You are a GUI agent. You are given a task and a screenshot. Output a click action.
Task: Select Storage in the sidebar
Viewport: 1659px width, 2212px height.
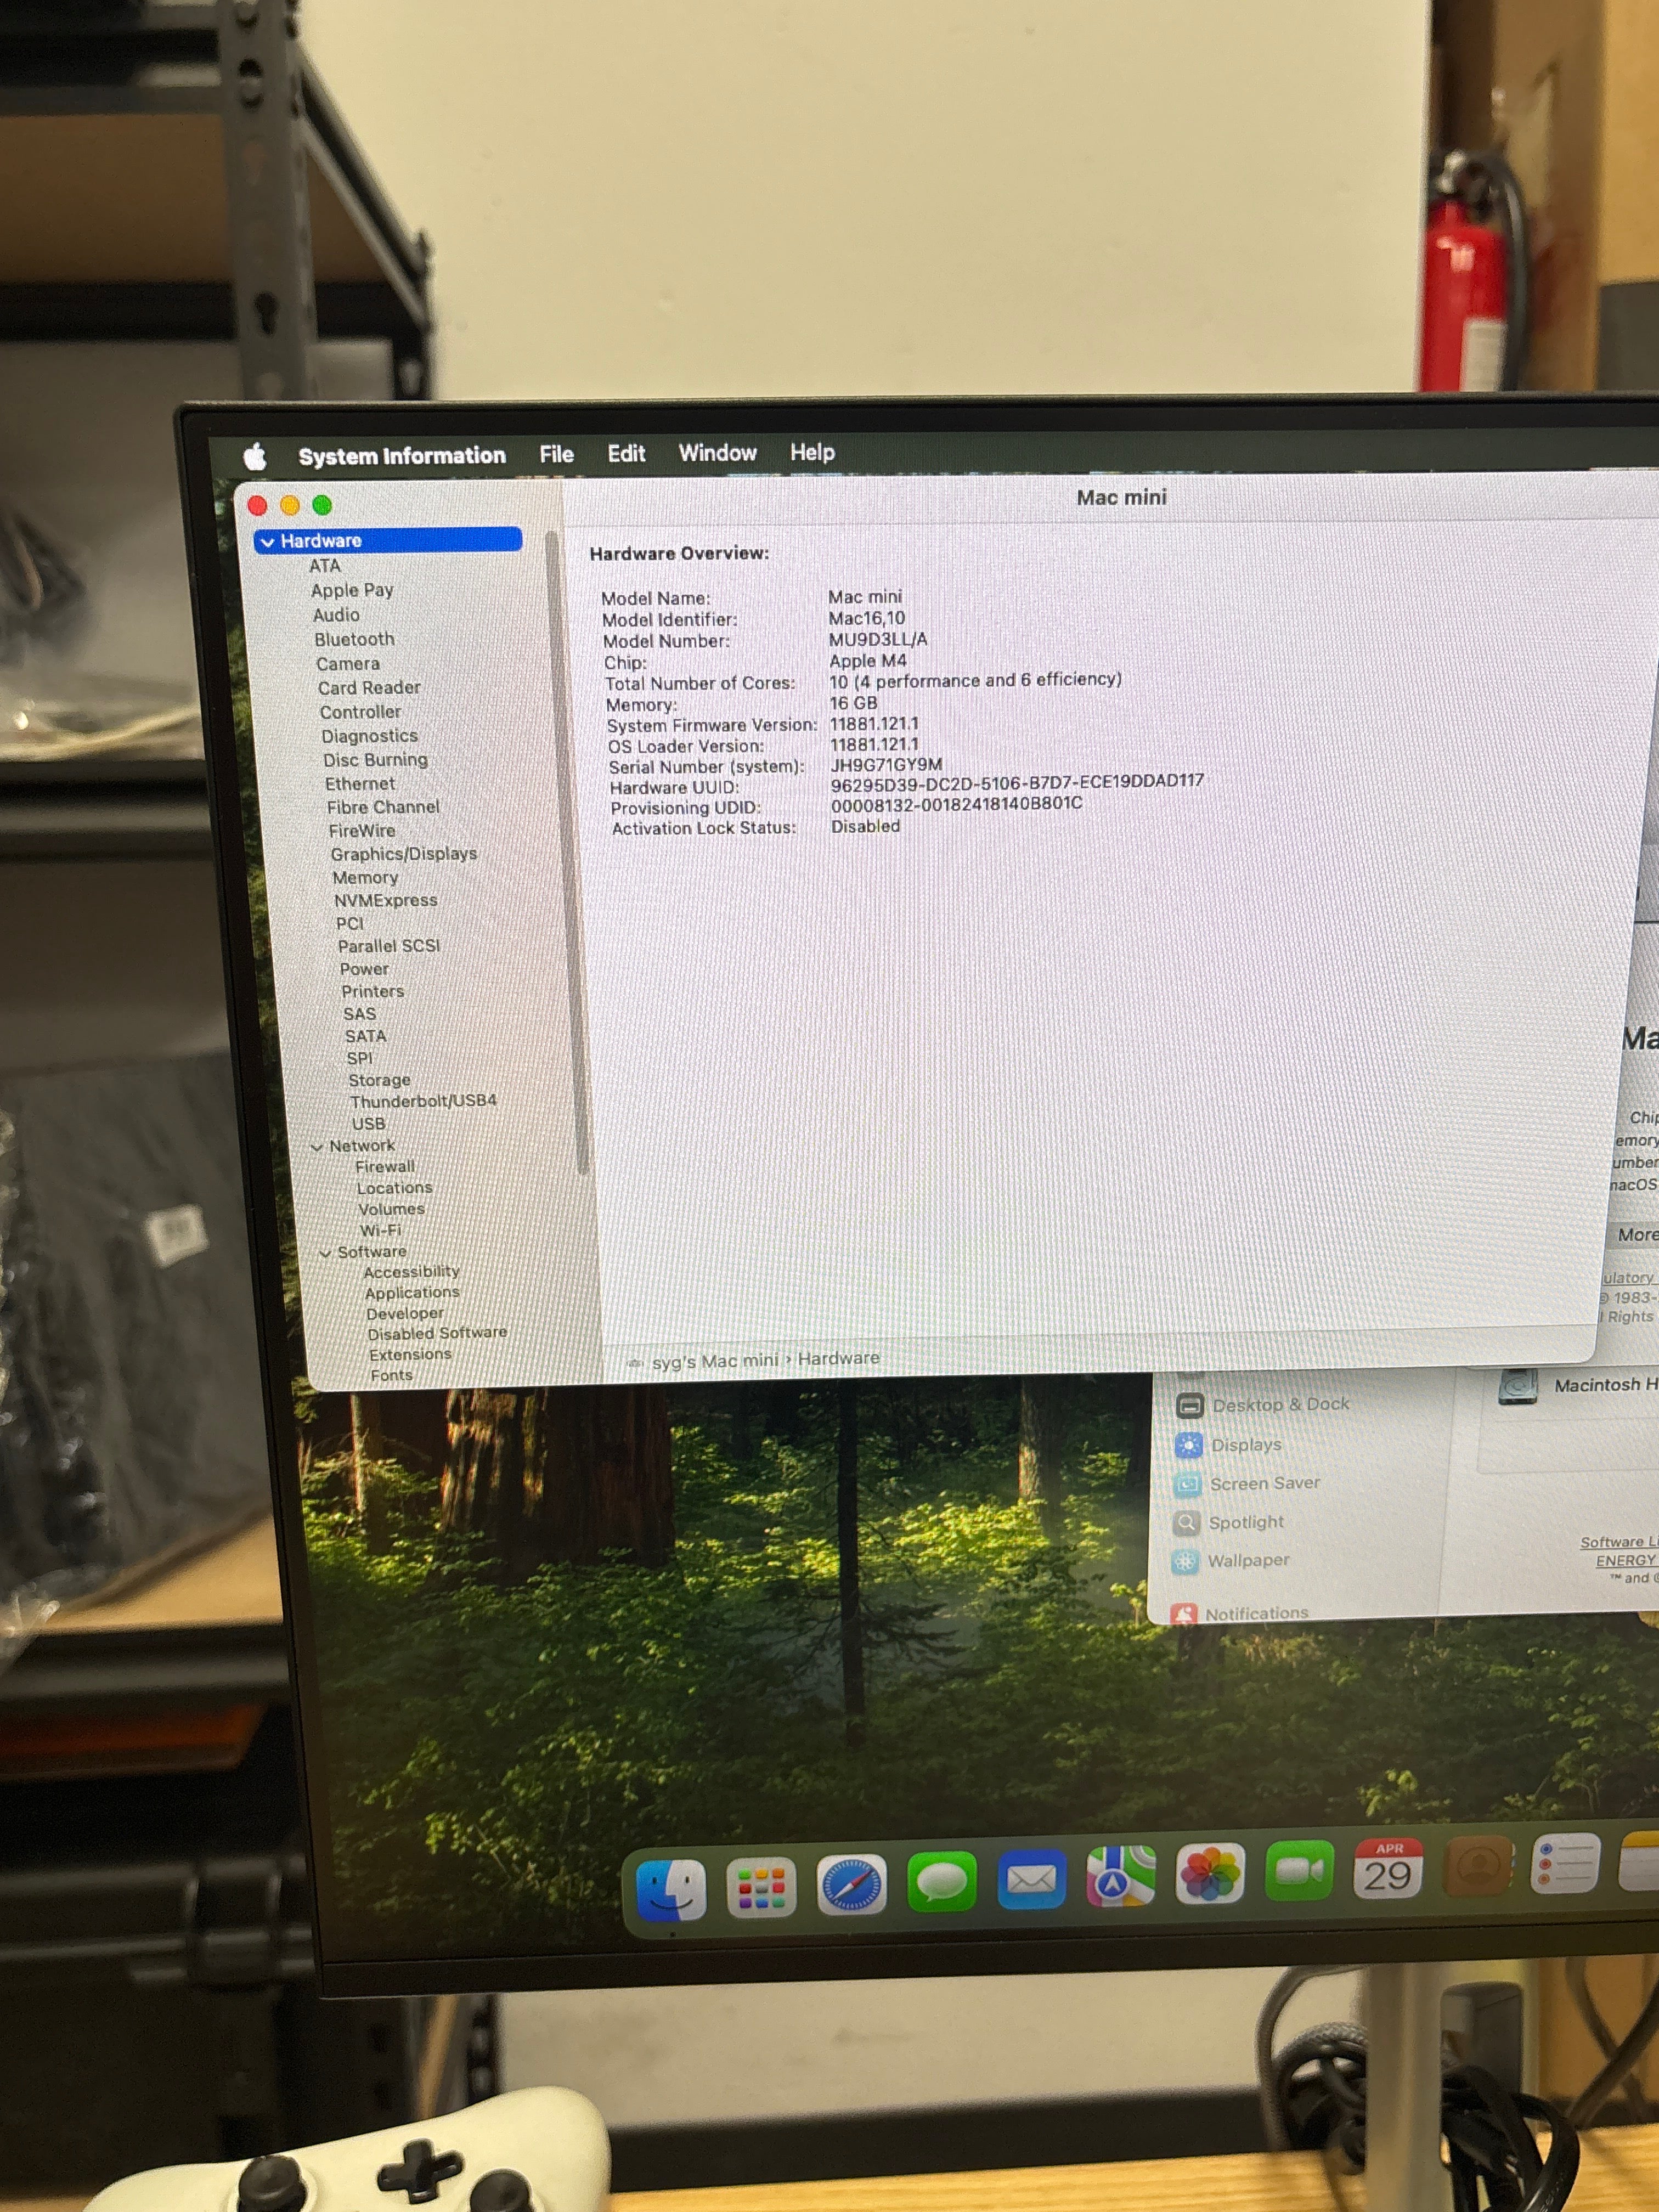tap(380, 1081)
